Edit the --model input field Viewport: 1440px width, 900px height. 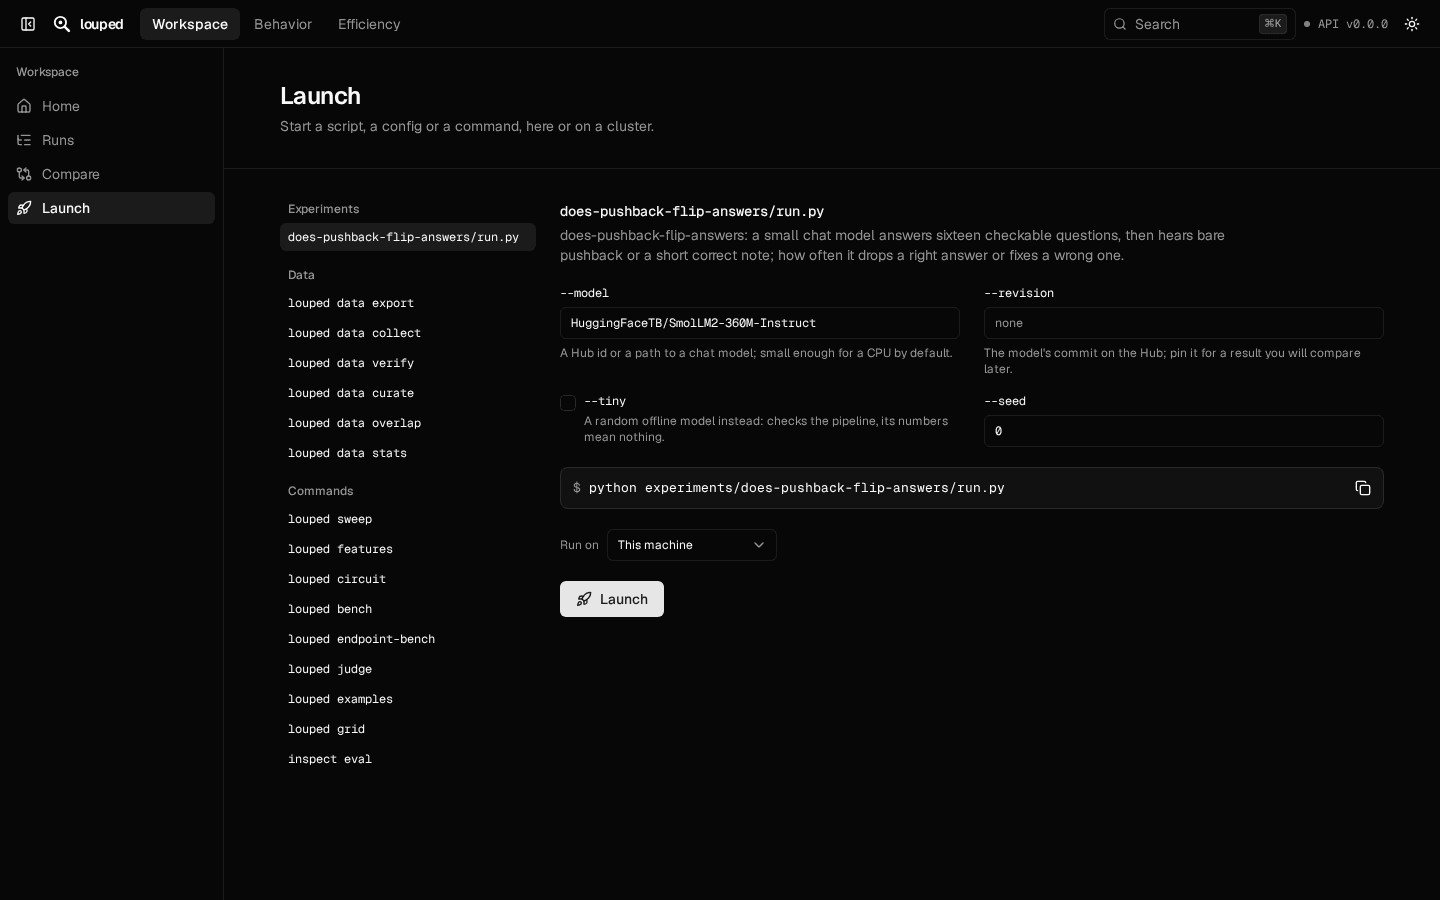(x=760, y=323)
